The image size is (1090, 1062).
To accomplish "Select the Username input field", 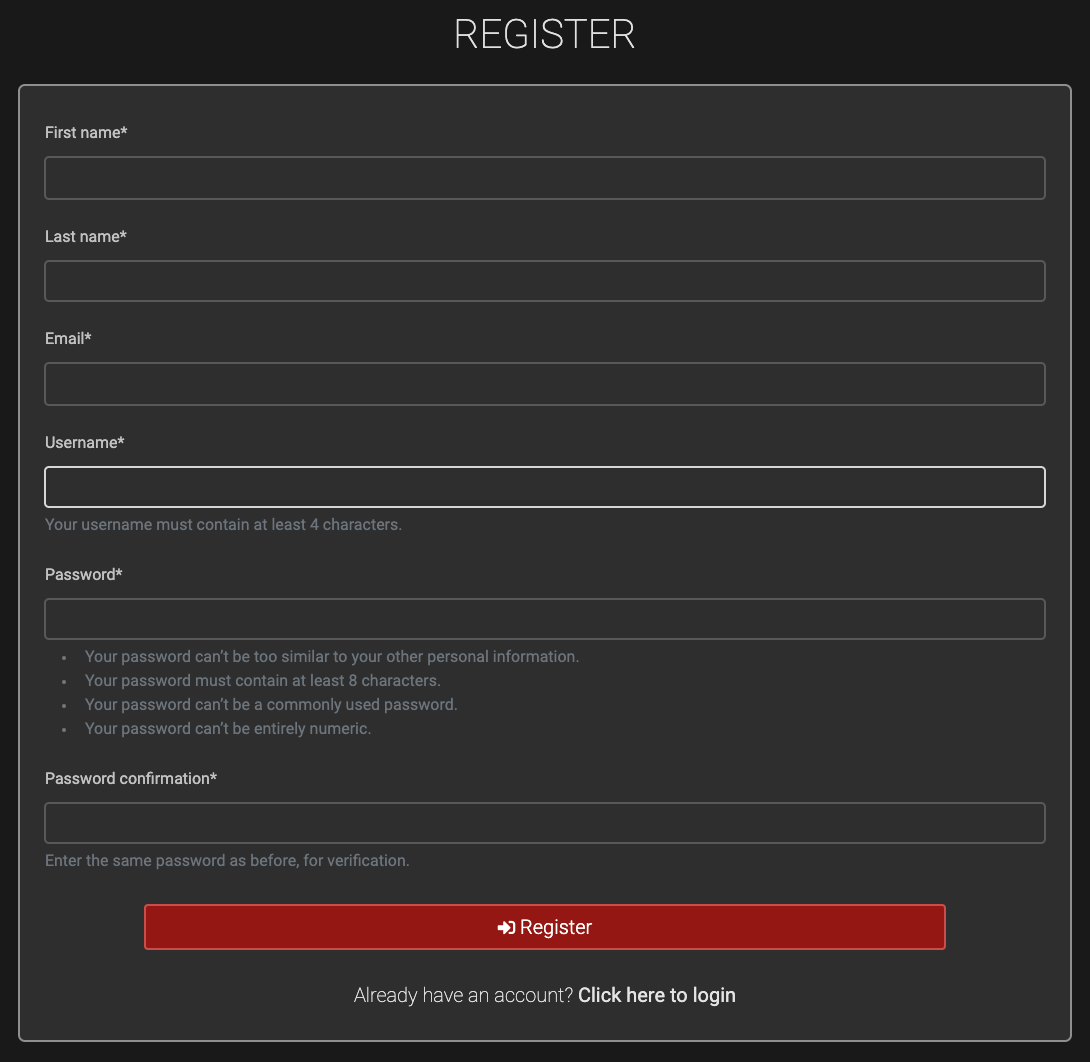I will [545, 486].
